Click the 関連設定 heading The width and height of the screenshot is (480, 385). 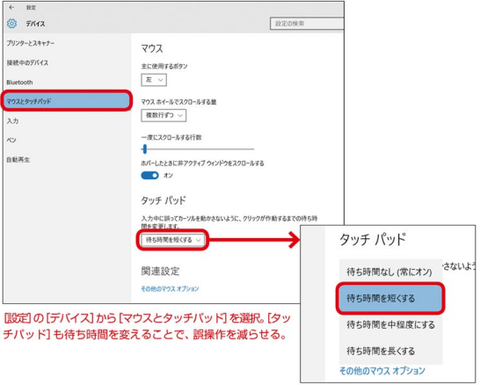point(160,271)
